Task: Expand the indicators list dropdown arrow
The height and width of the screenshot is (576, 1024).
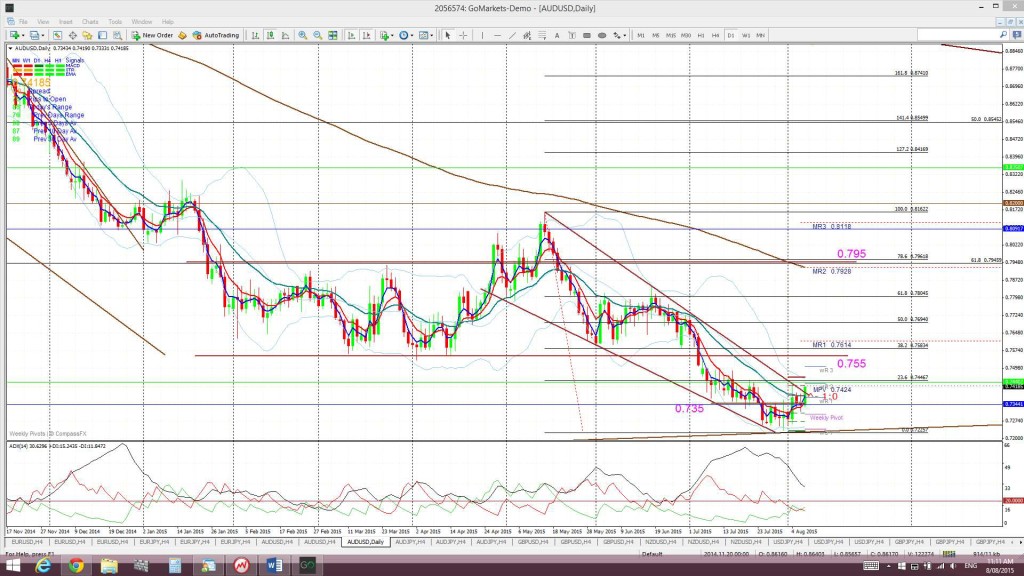Action: tap(392, 35)
